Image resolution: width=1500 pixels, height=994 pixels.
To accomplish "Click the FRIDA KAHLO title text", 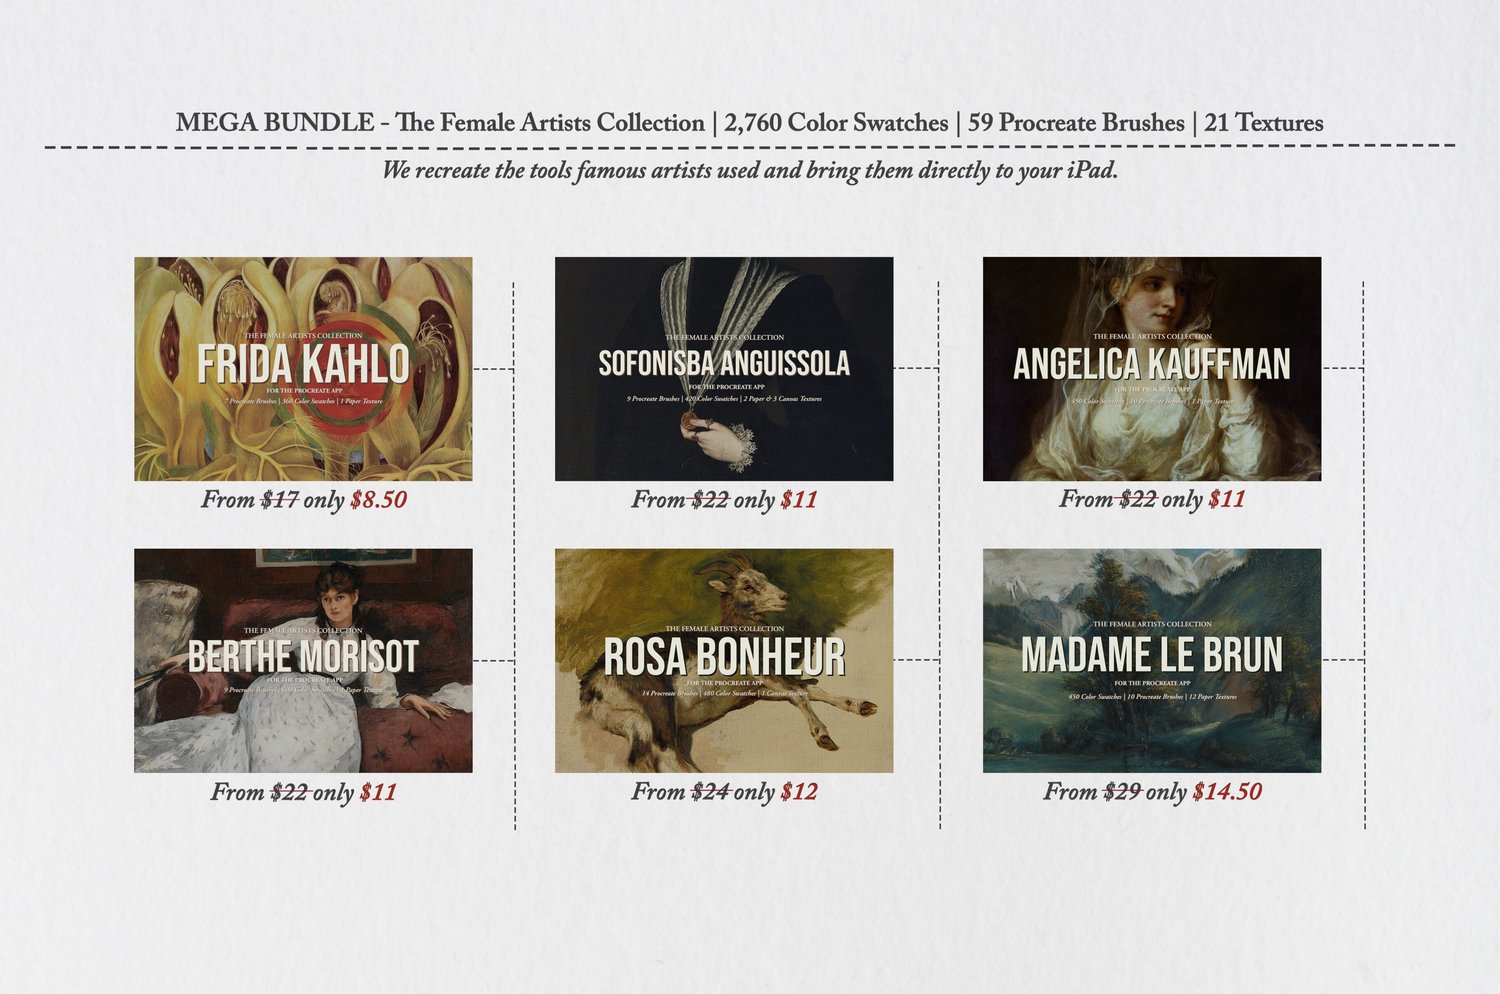I will 303,364.
